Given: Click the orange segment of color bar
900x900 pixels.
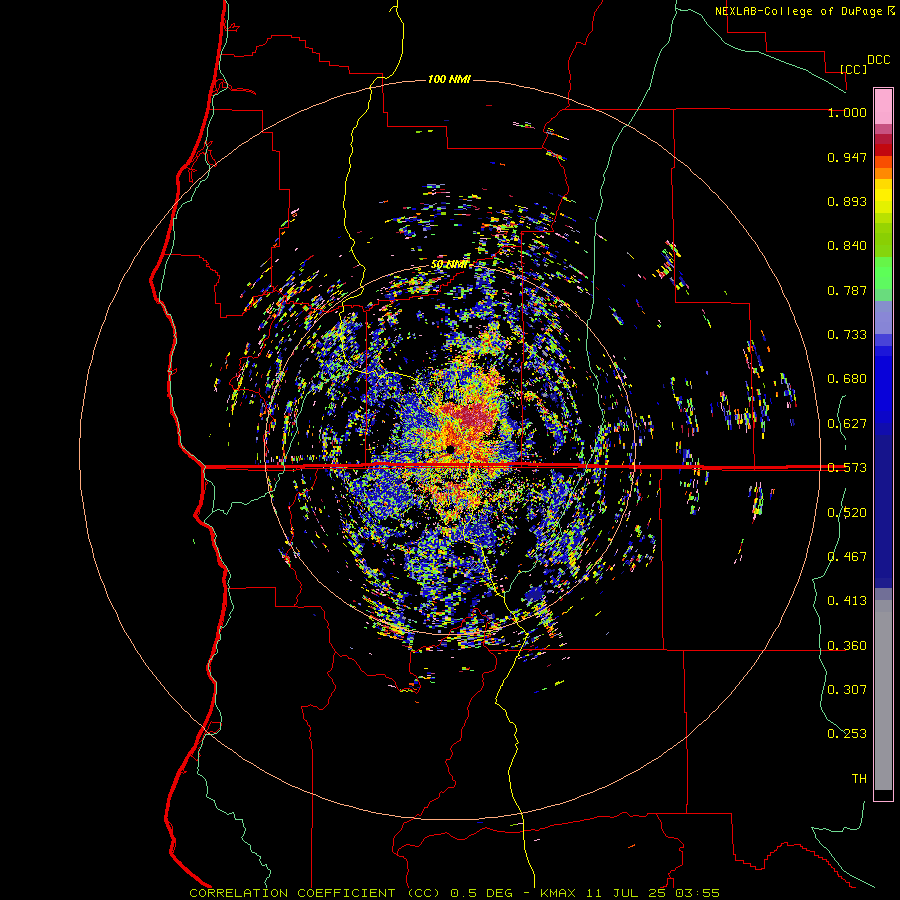Looking at the screenshot, I should (x=883, y=173).
